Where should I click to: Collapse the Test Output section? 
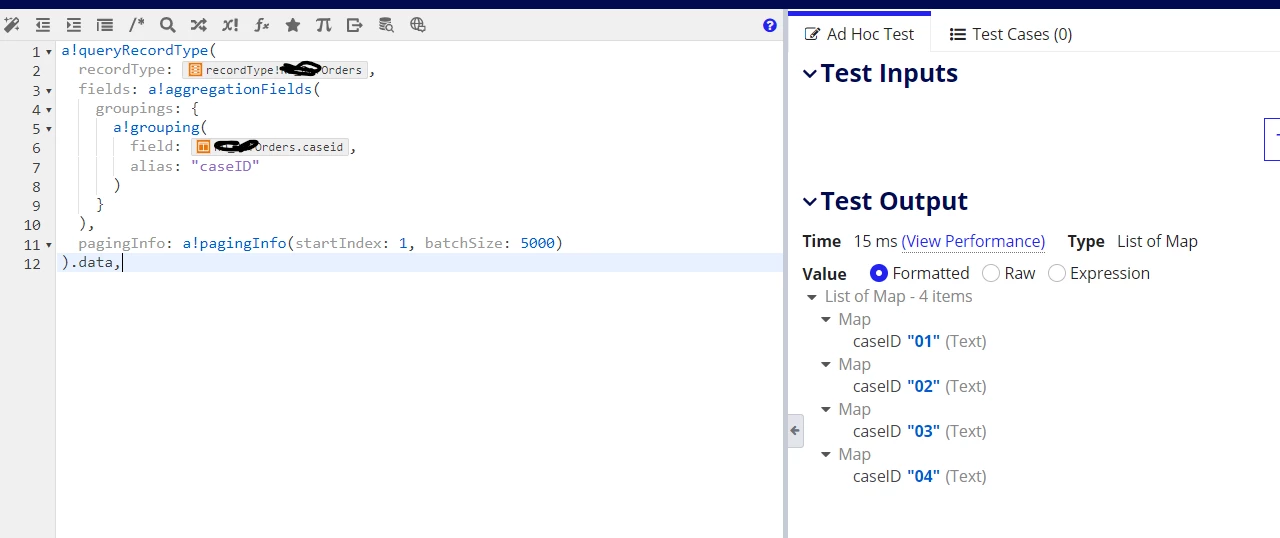810,201
